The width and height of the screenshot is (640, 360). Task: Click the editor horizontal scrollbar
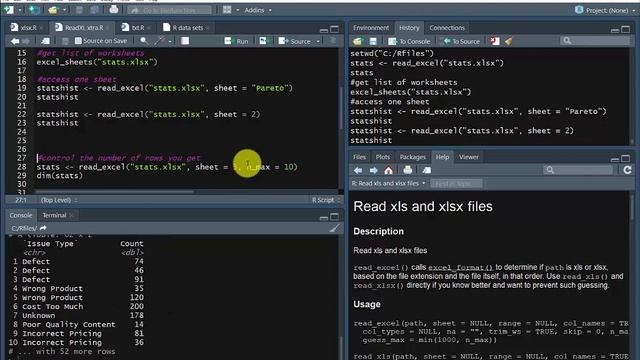coord(114,191)
